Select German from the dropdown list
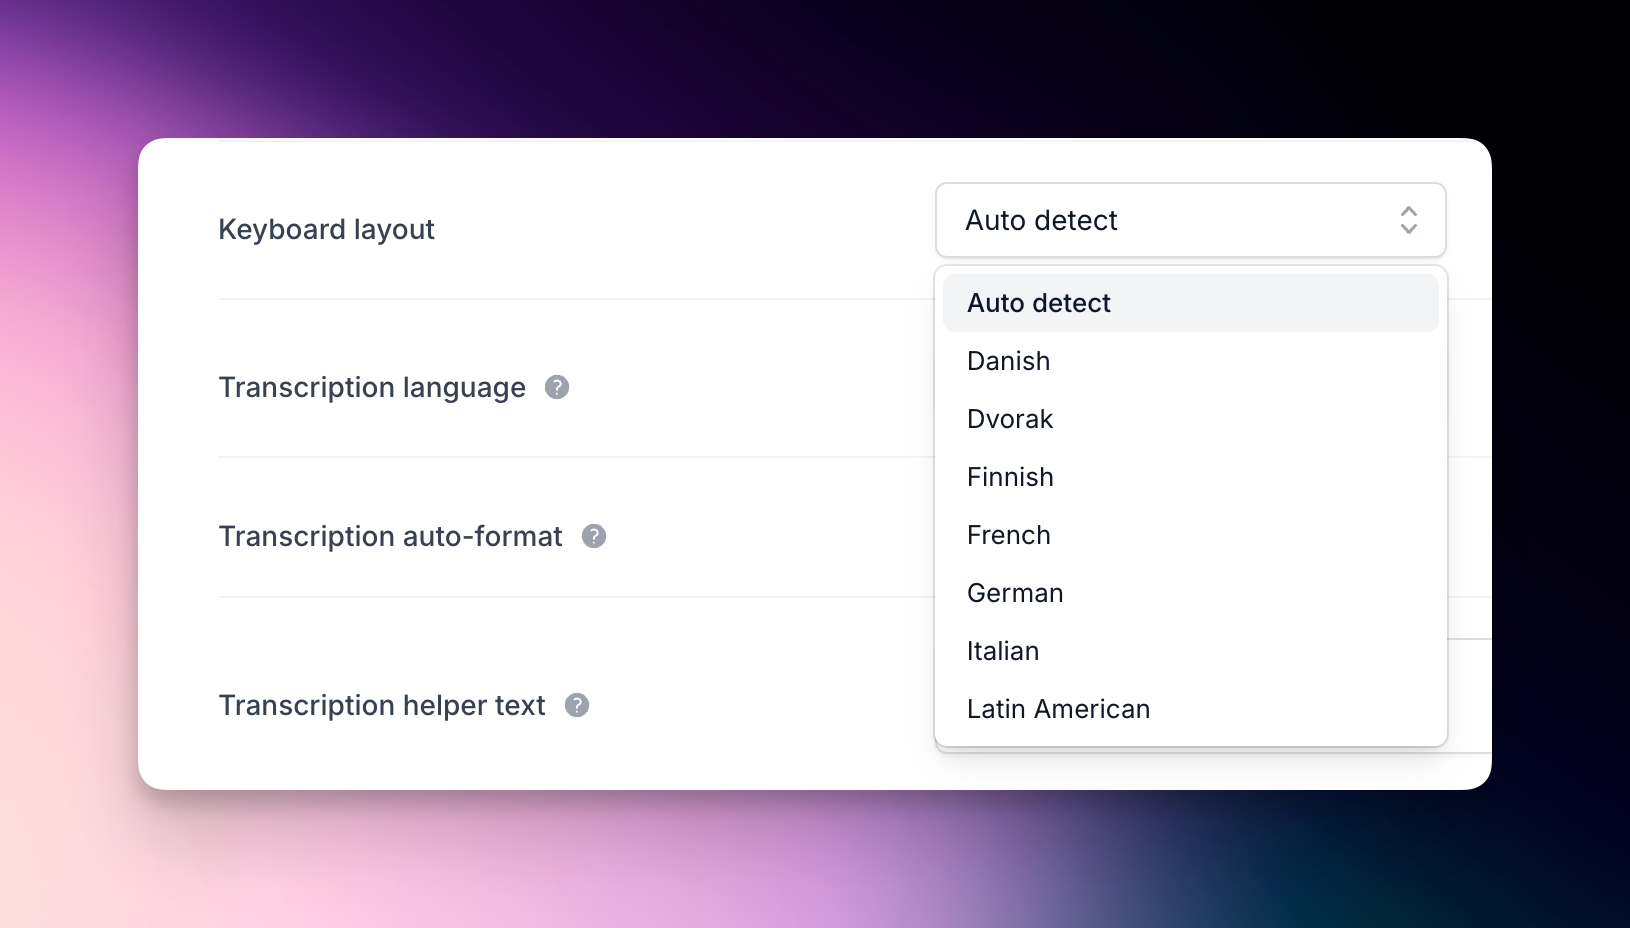 [x=1190, y=593]
